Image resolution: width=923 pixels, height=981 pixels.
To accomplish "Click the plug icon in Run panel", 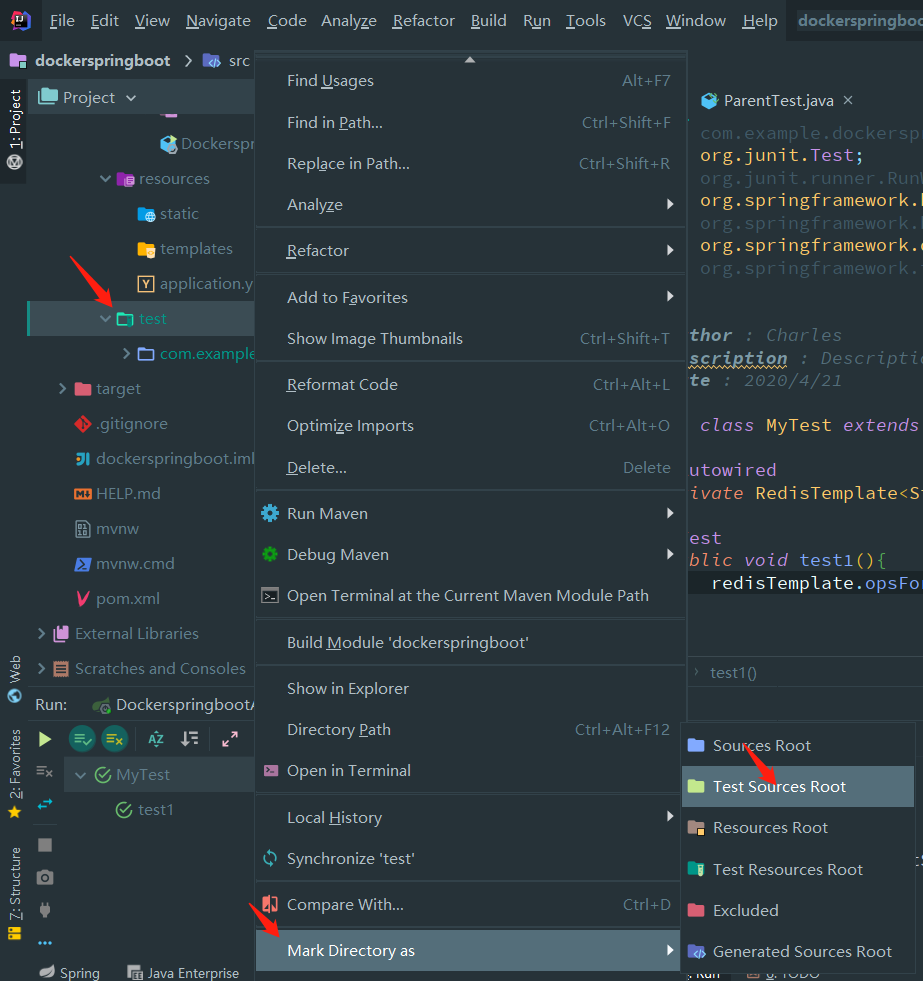I will (44, 910).
